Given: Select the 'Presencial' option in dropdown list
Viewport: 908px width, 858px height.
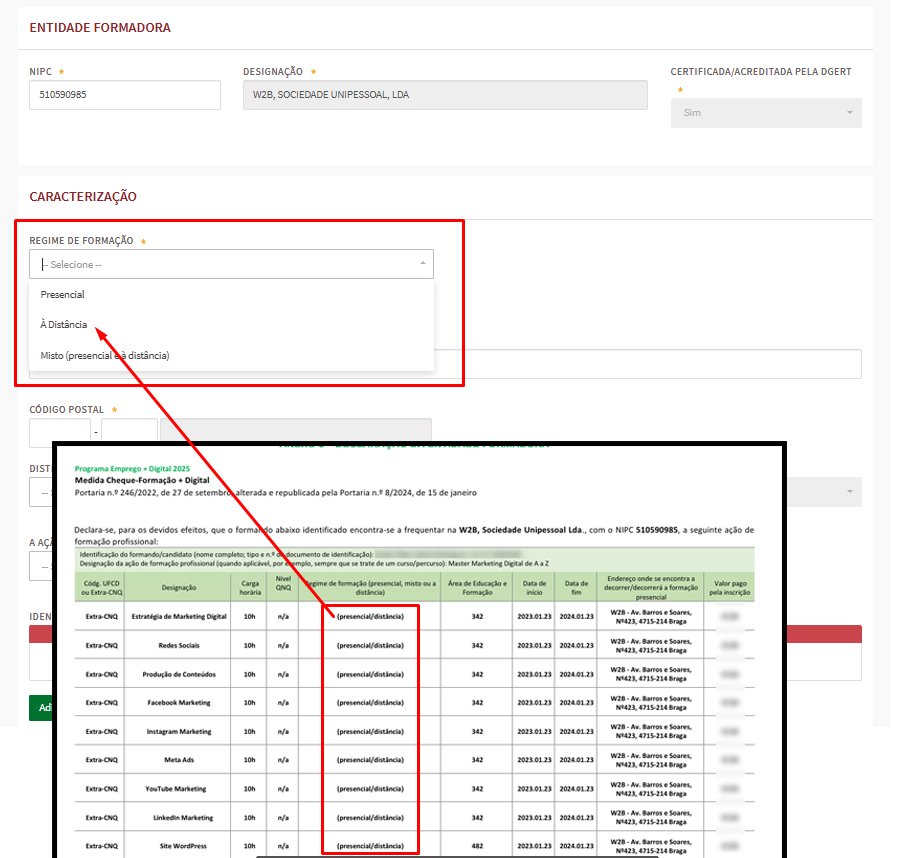Looking at the screenshot, I should coord(62,295).
